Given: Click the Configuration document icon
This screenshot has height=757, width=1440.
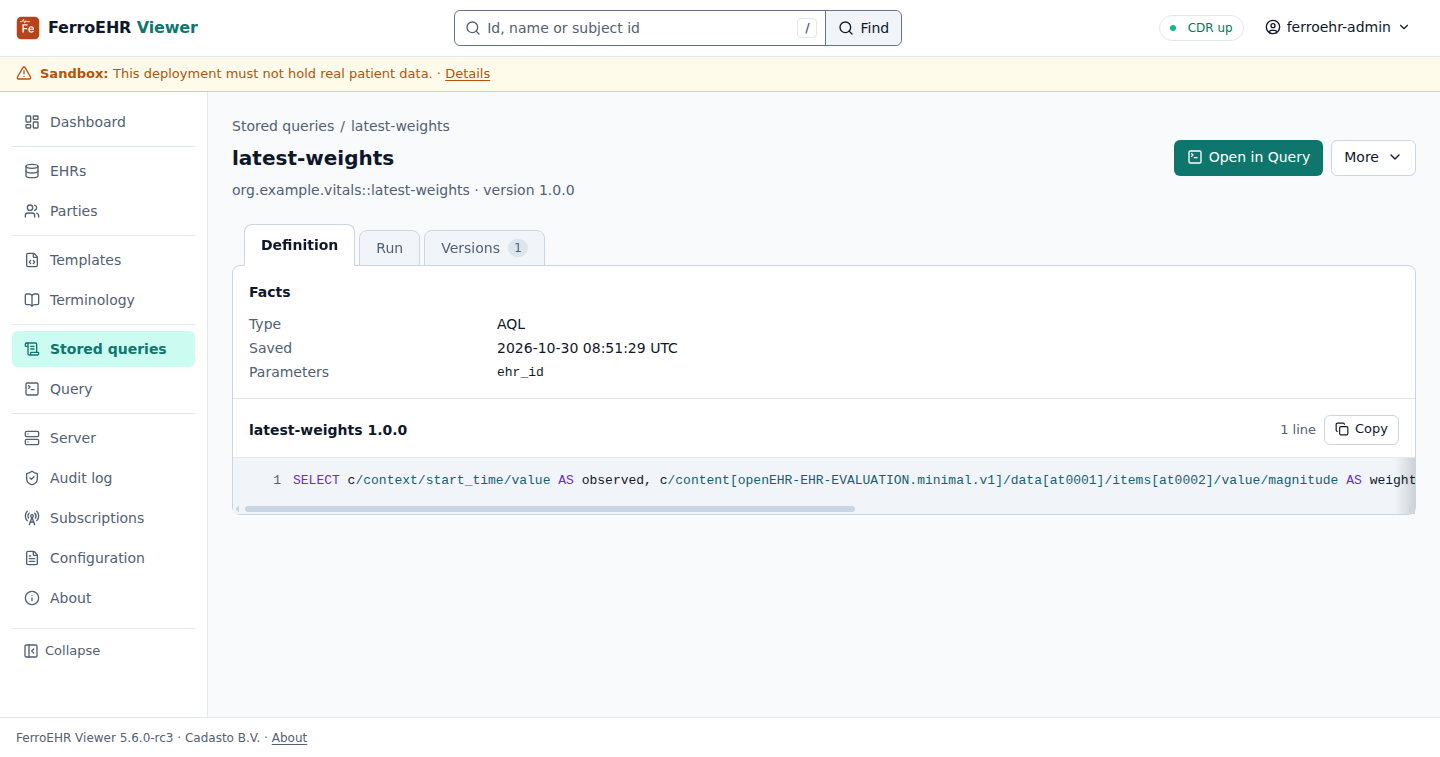Looking at the screenshot, I should click(x=32, y=558).
